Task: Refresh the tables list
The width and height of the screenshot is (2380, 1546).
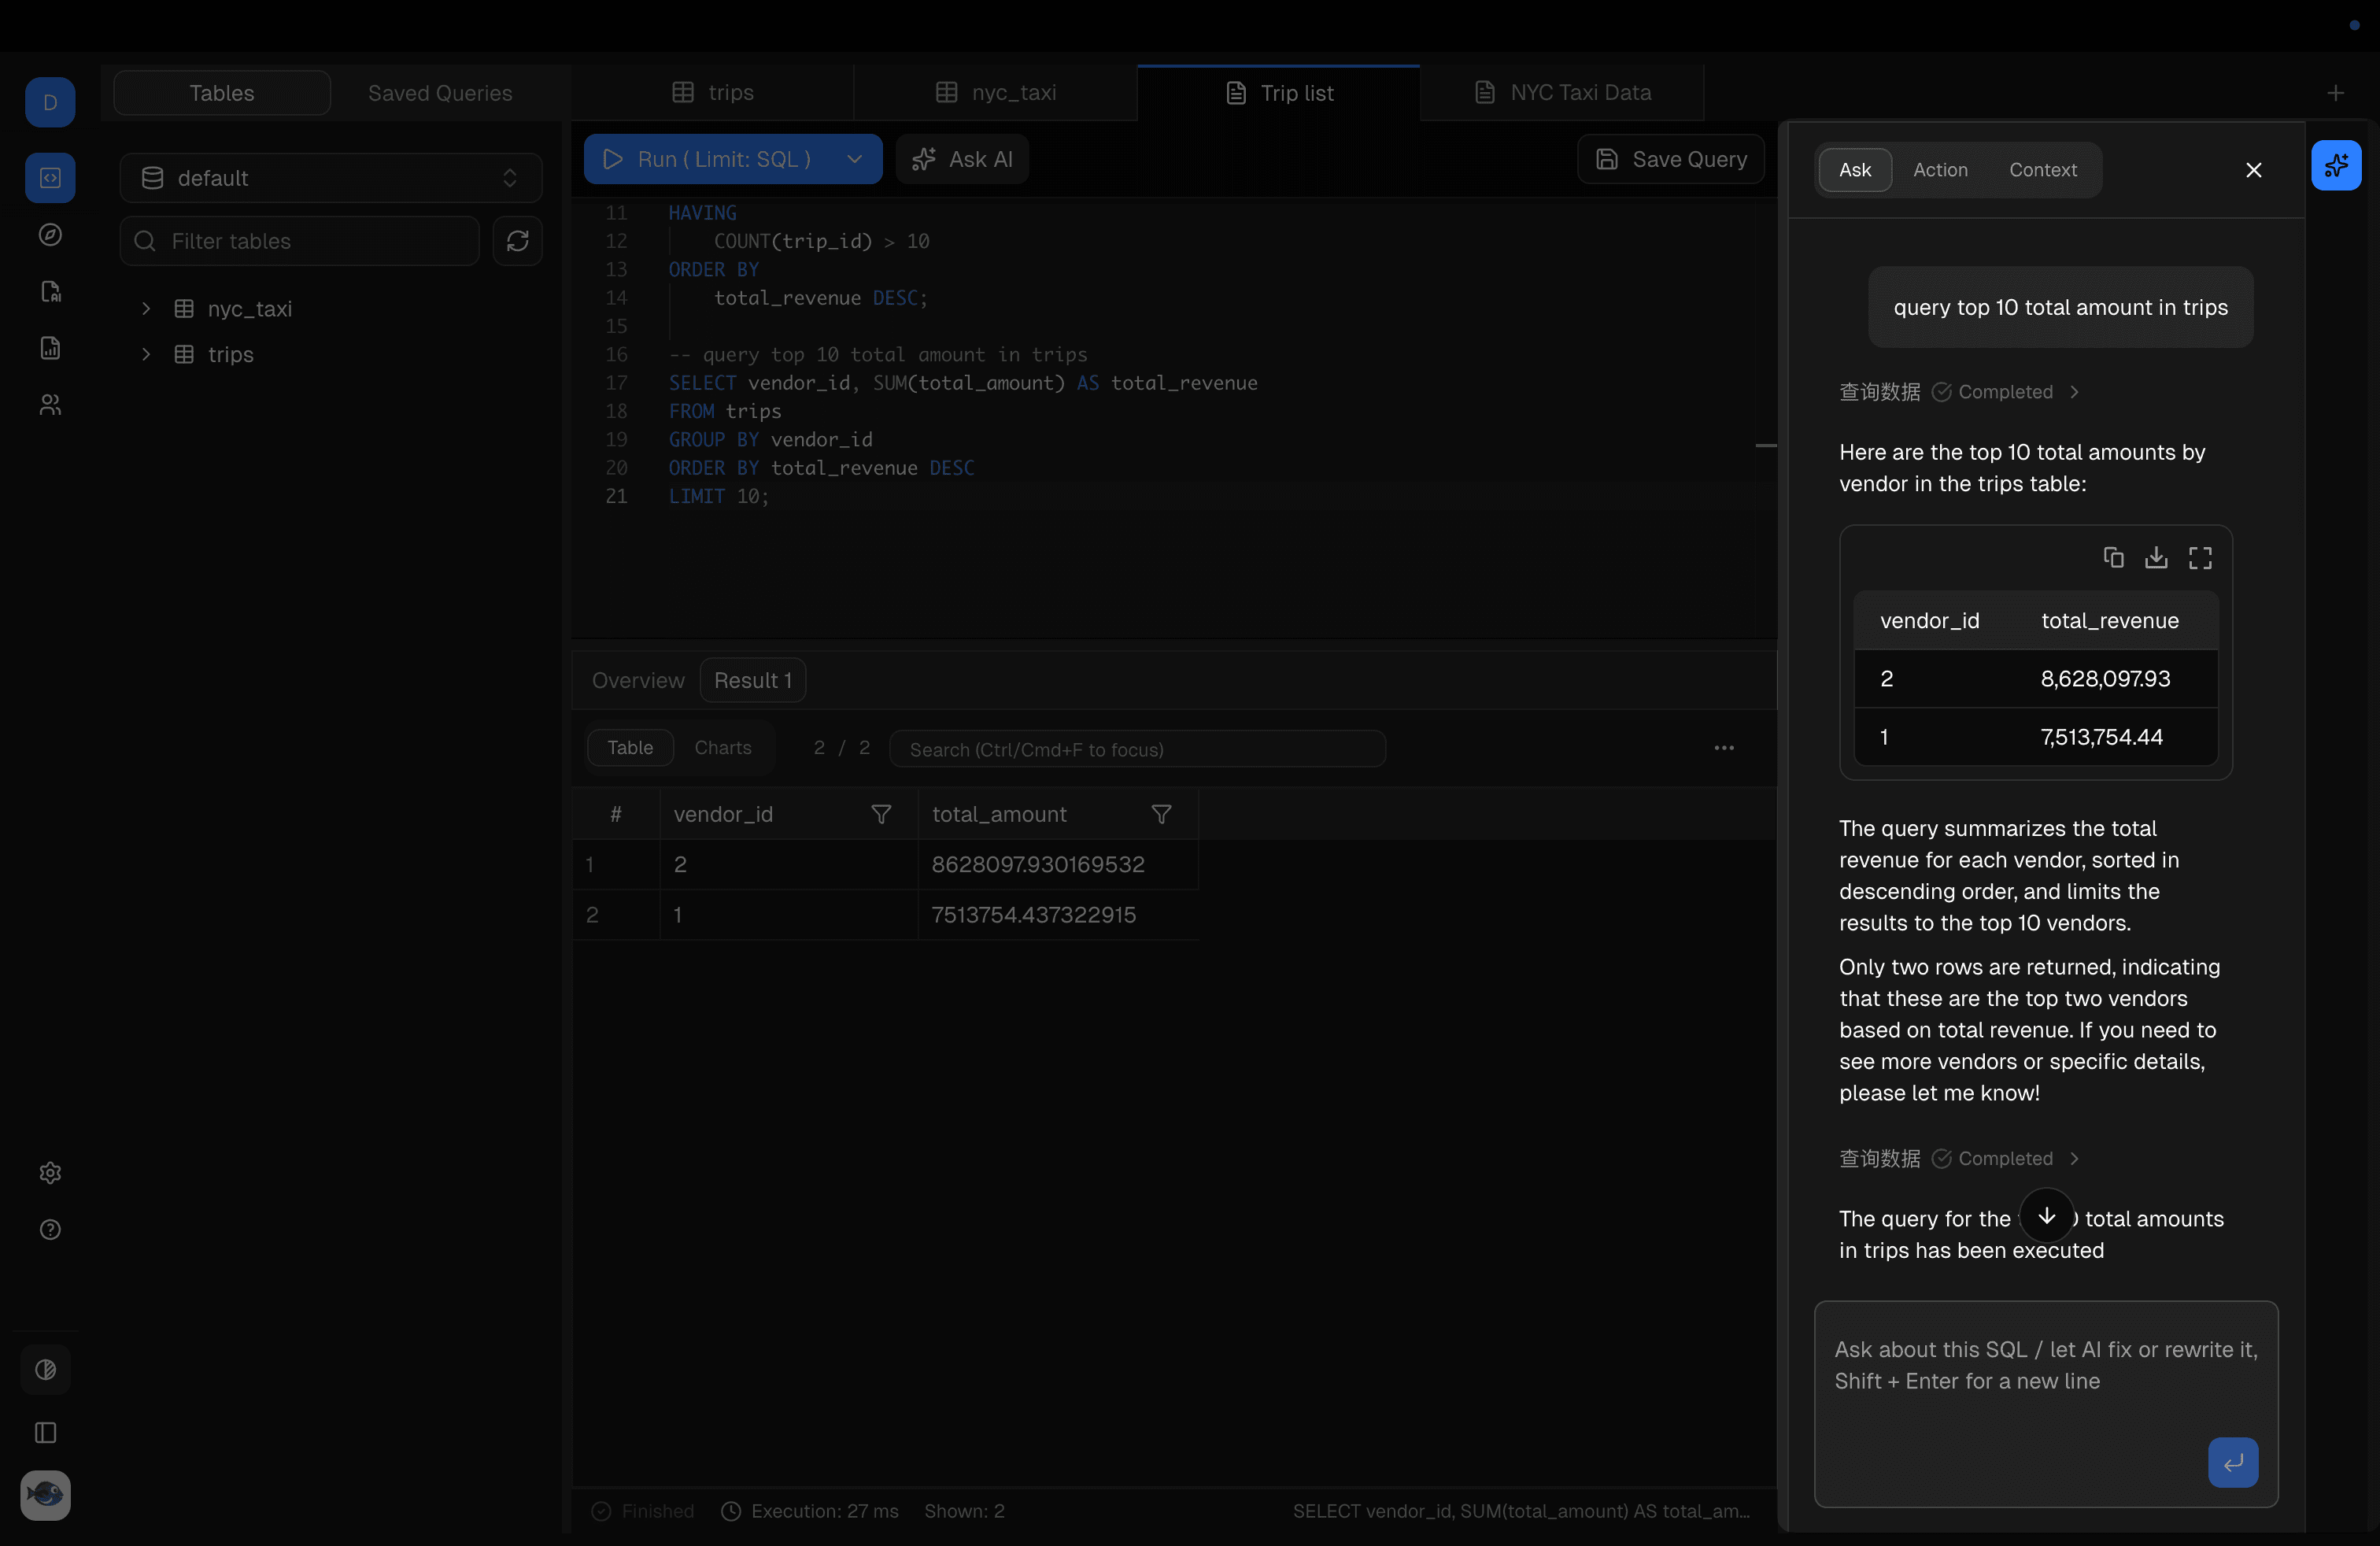Action: click(x=518, y=241)
